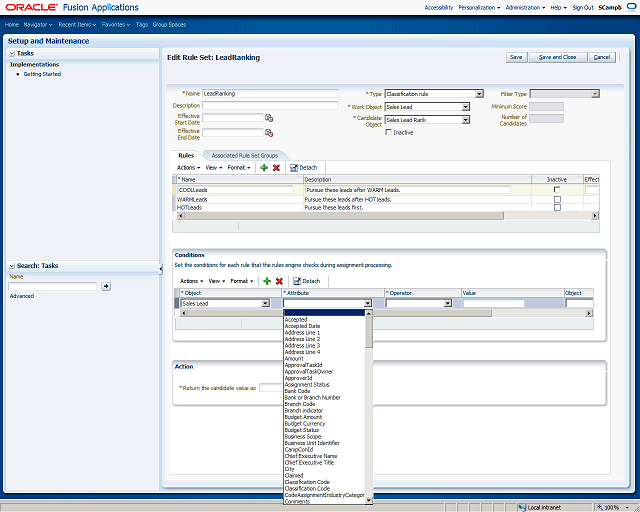Viewport: 640px width, 512px height.
Task: Check Inactive for the HOTLeads rule
Action: tap(557, 207)
